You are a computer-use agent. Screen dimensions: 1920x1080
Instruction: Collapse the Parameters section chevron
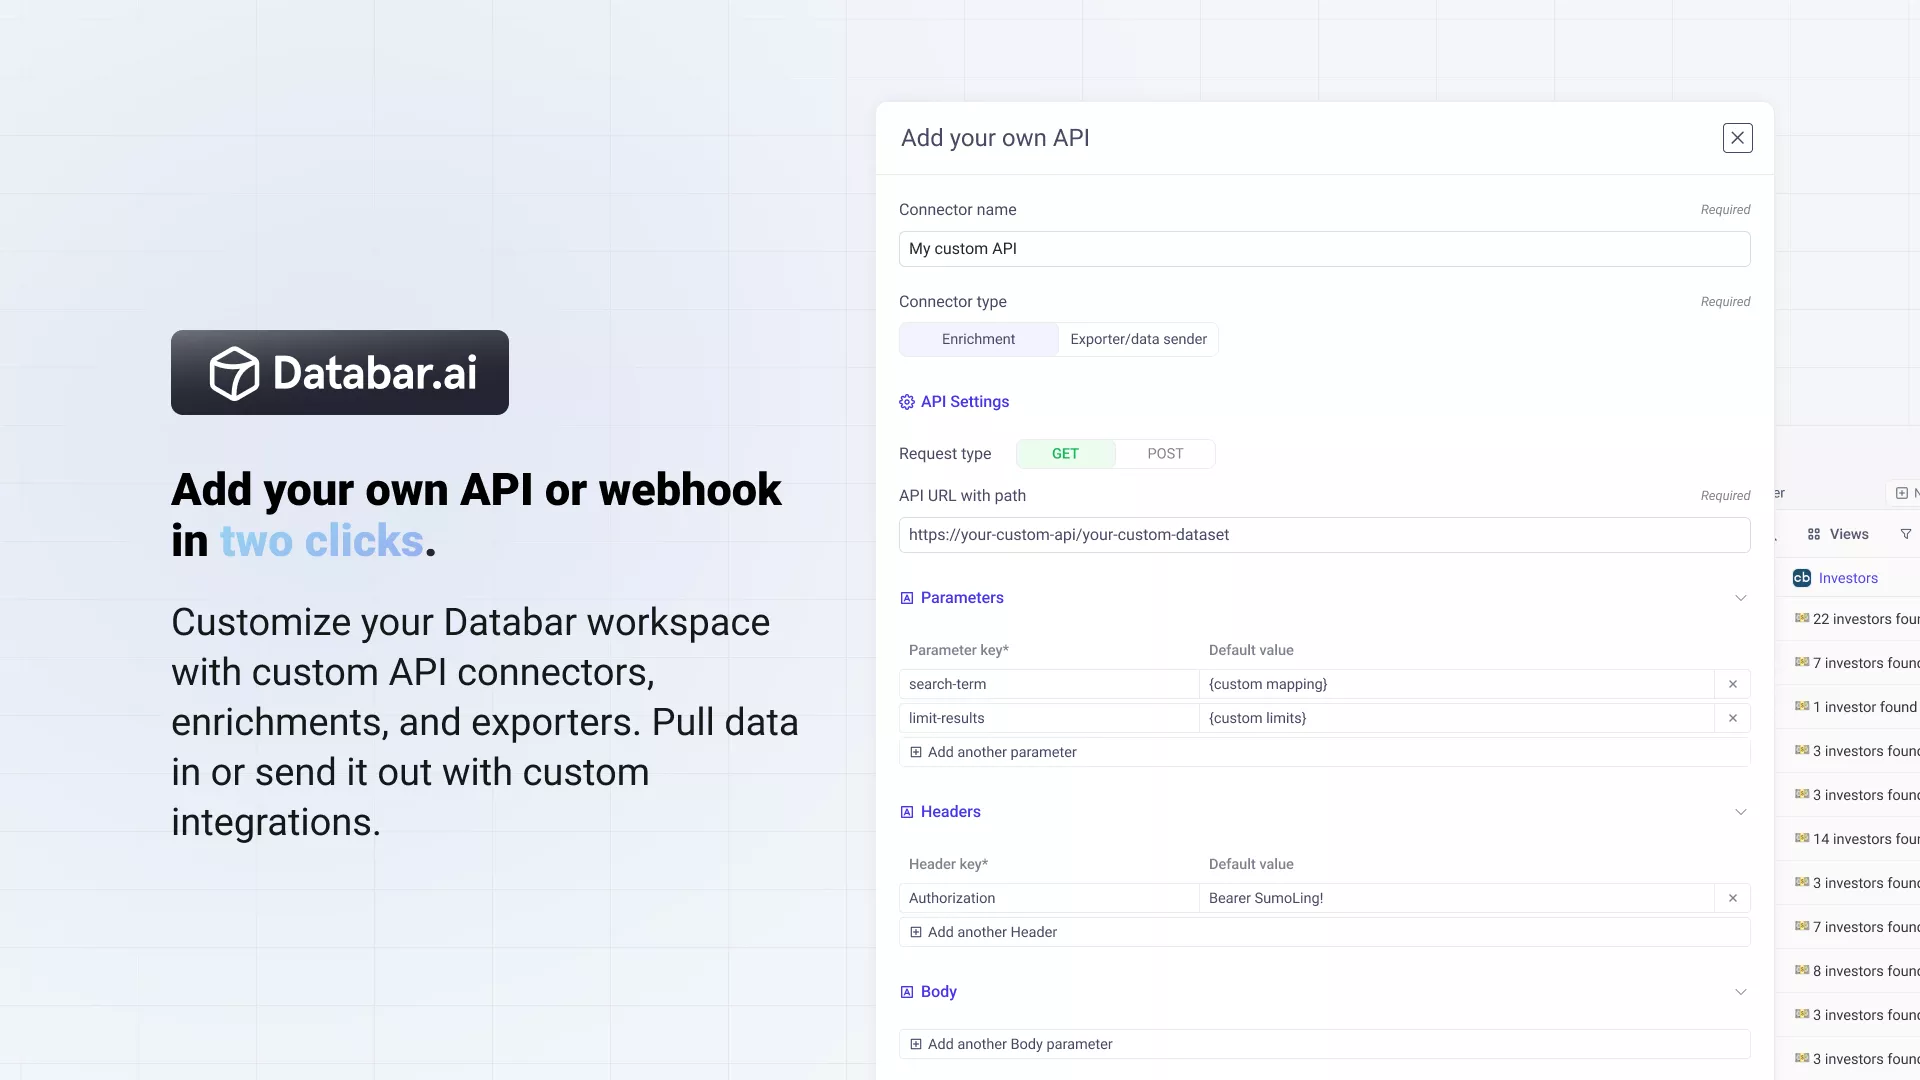[1740, 598]
